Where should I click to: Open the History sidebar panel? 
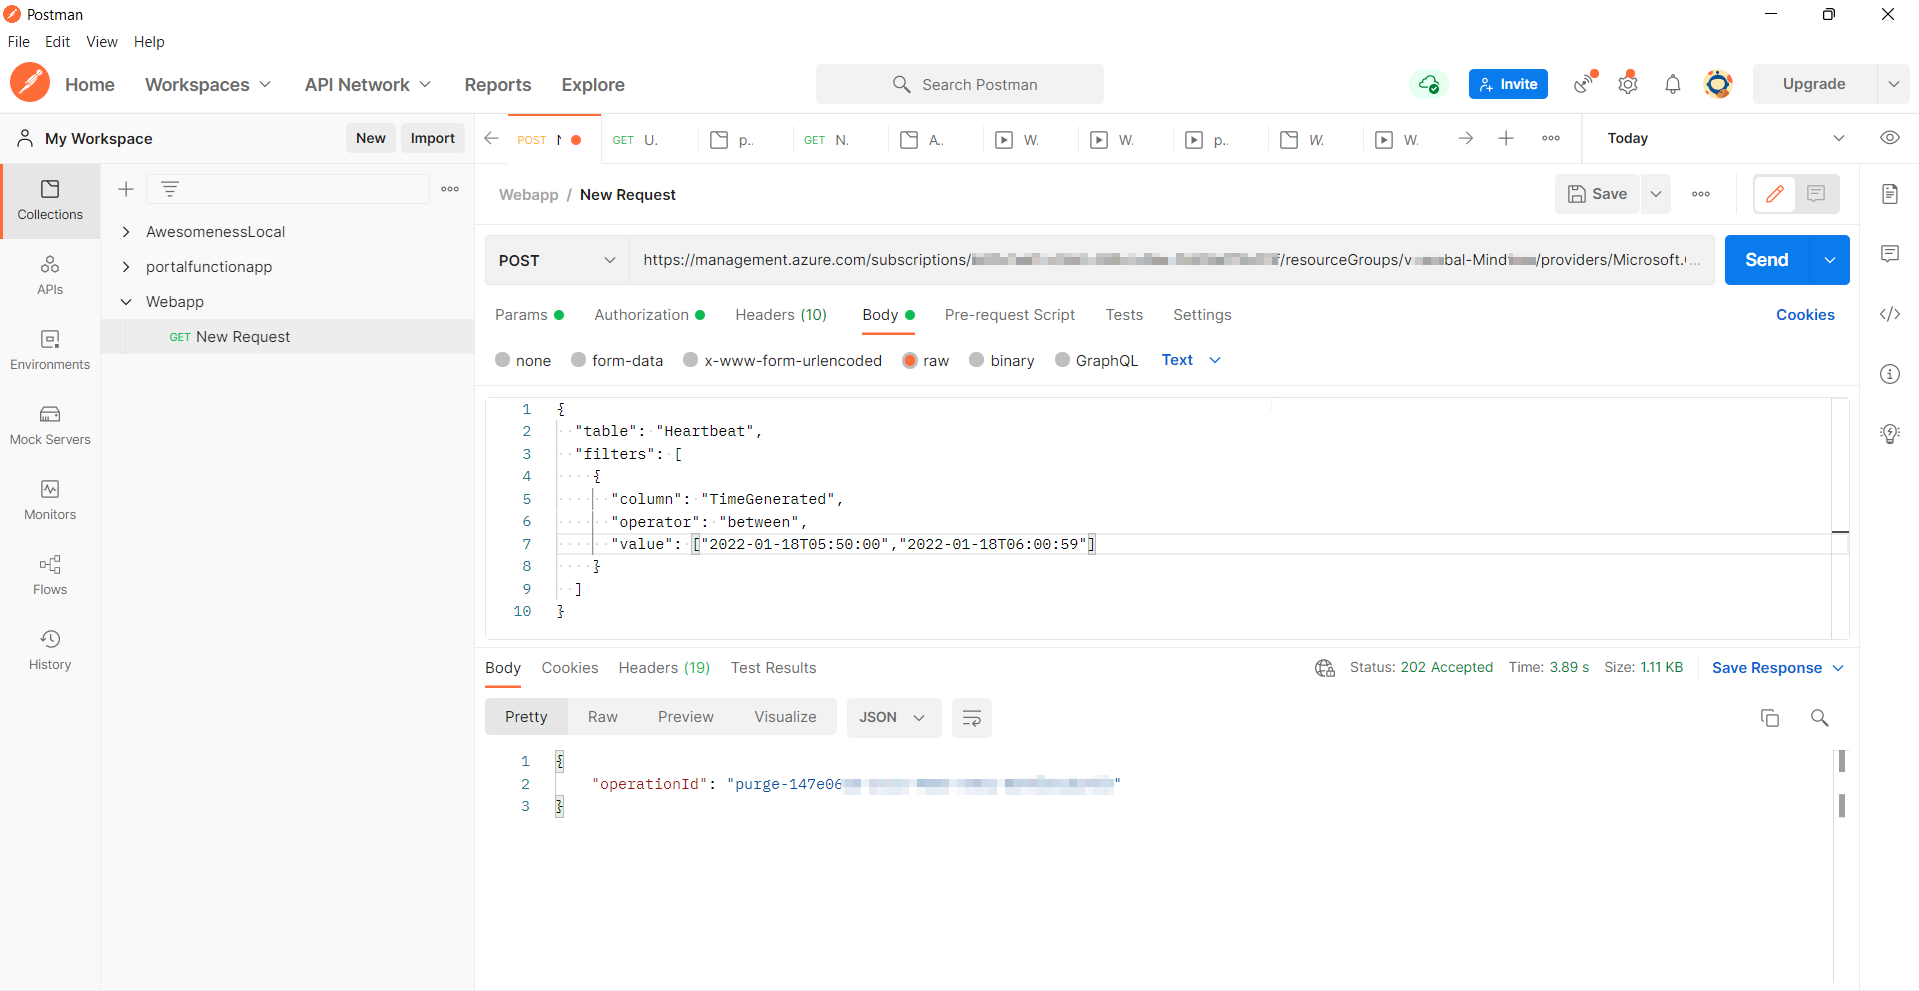coord(50,651)
